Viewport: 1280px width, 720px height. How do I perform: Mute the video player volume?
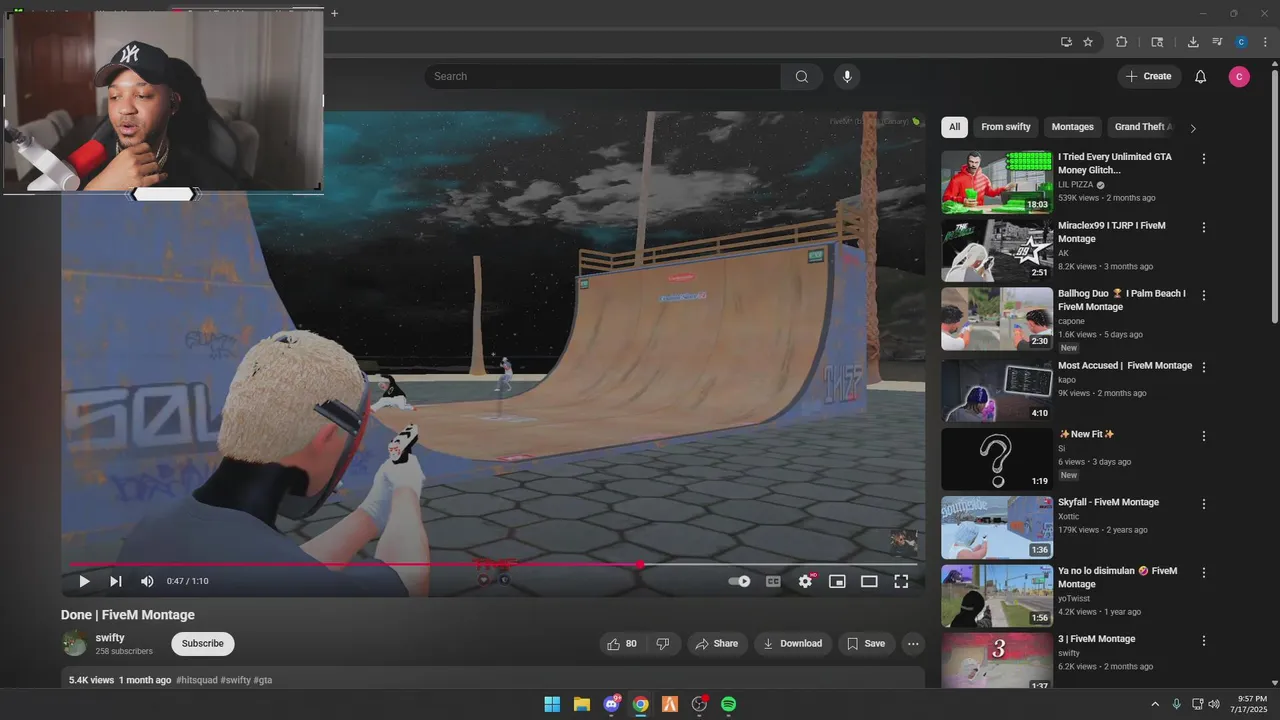point(147,581)
